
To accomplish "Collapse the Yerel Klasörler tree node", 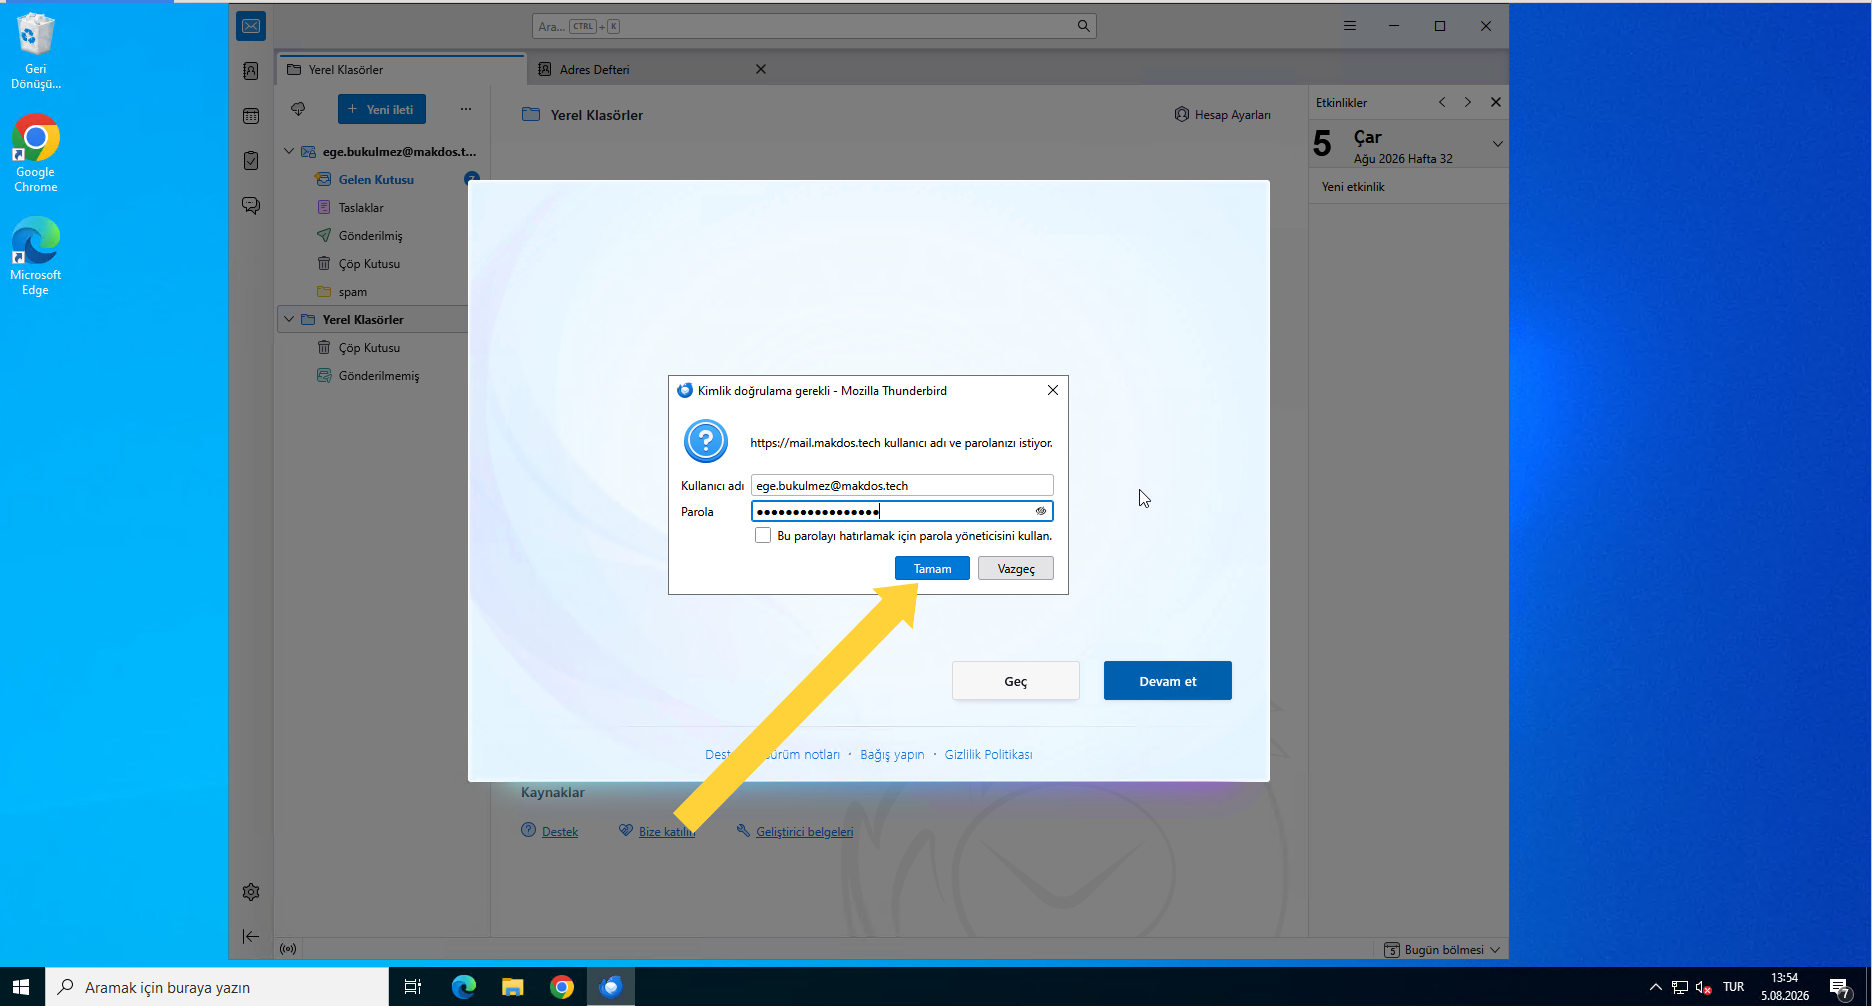I will coord(289,320).
